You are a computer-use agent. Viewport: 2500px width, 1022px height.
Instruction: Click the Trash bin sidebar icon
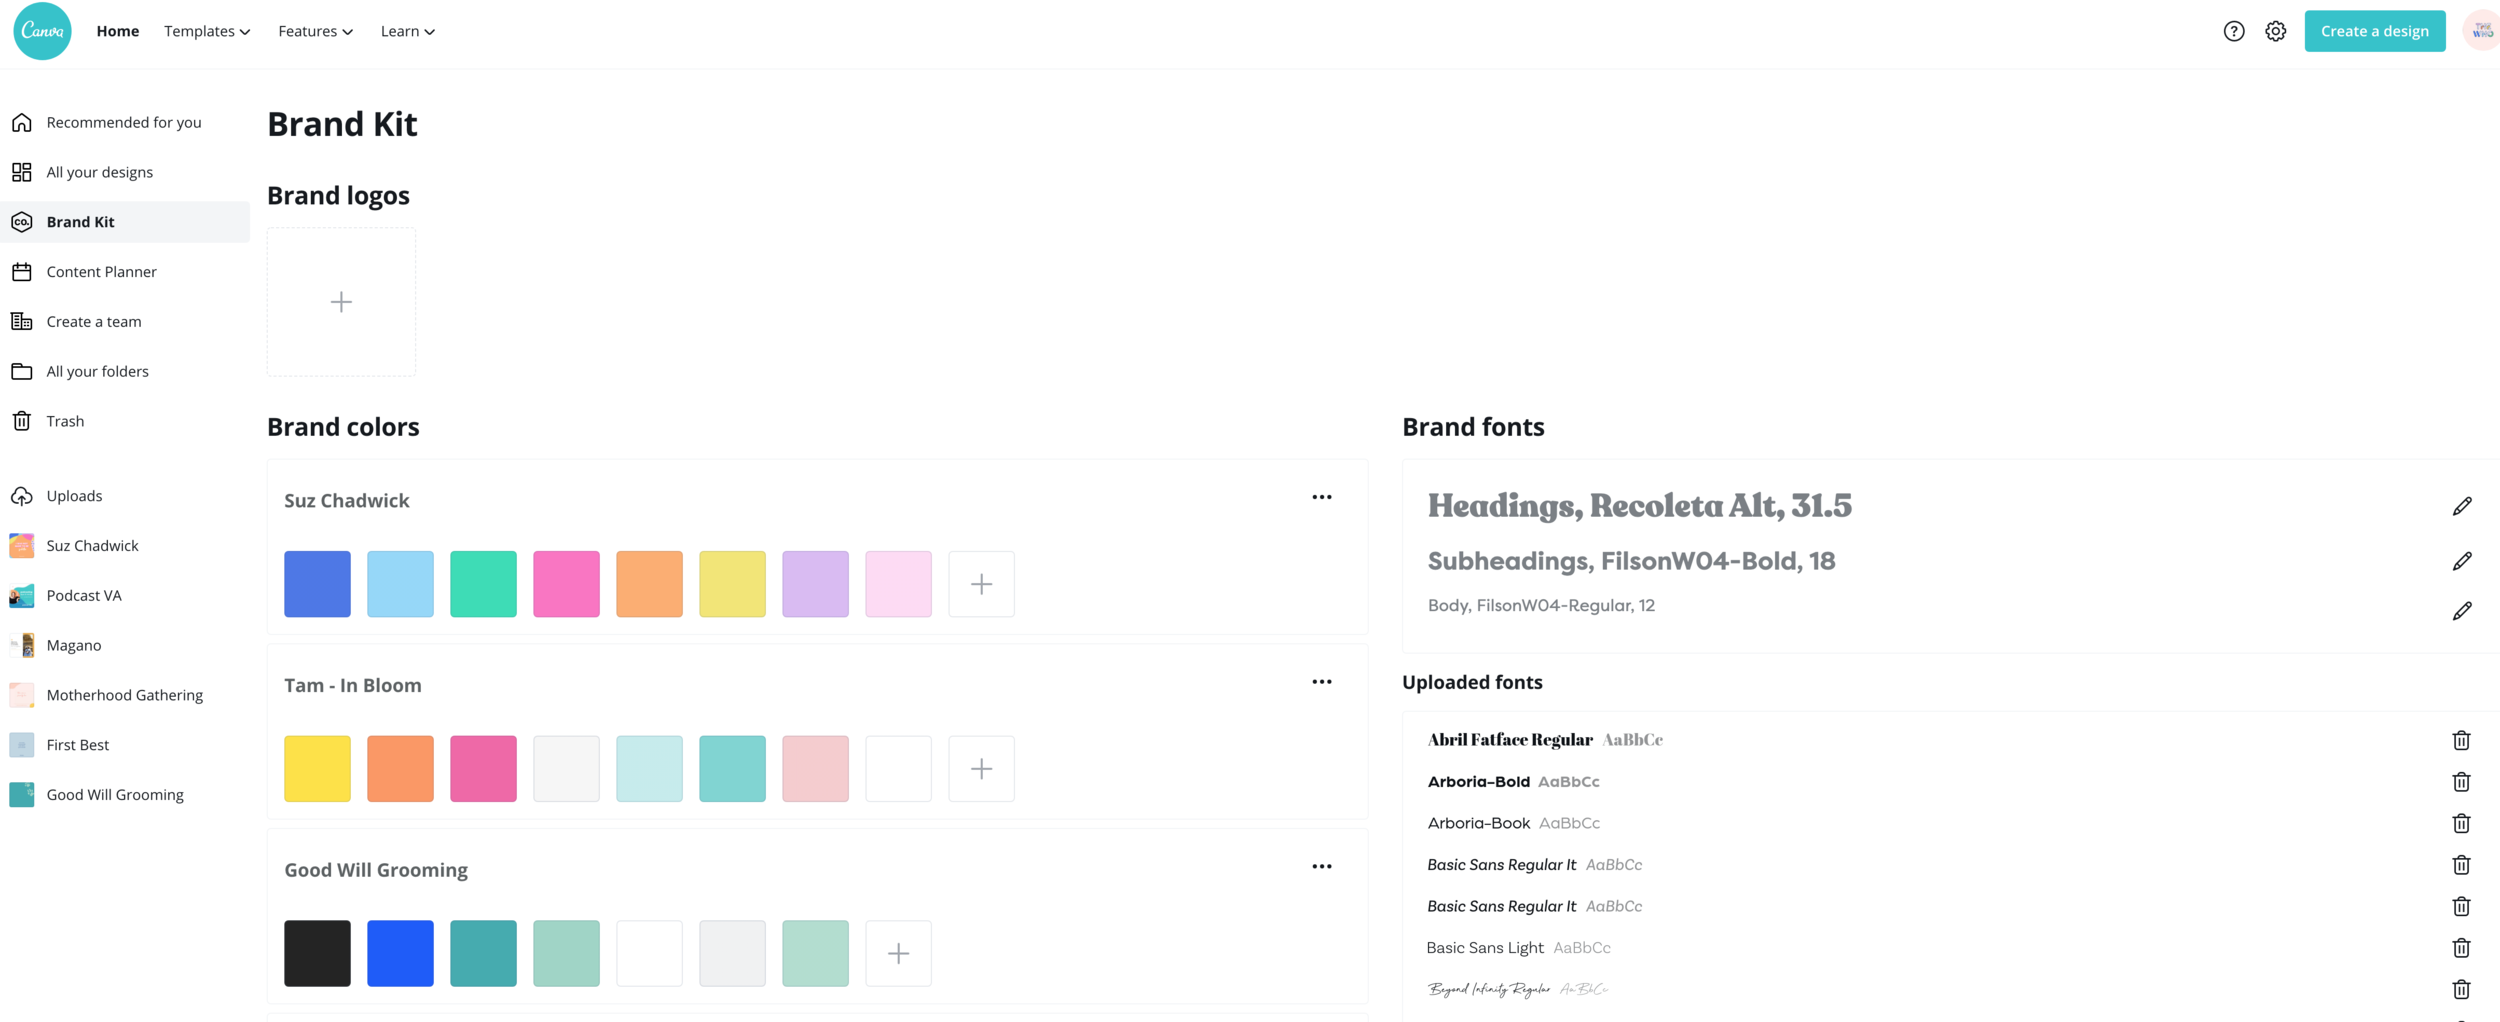coord(22,421)
